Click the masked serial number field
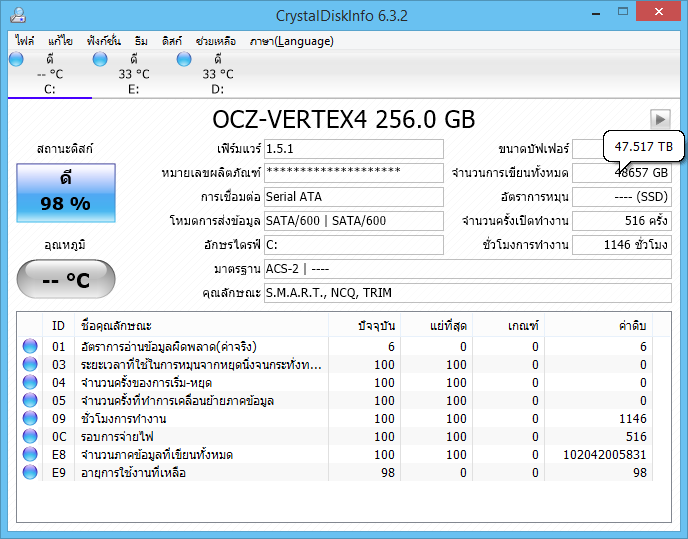The height and width of the screenshot is (539, 688). click(x=354, y=173)
